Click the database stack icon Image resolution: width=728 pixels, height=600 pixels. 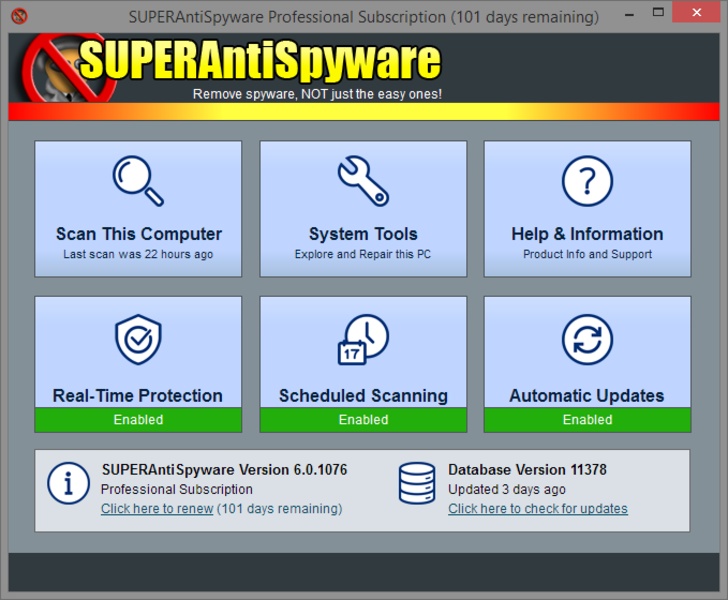(x=416, y=485)
